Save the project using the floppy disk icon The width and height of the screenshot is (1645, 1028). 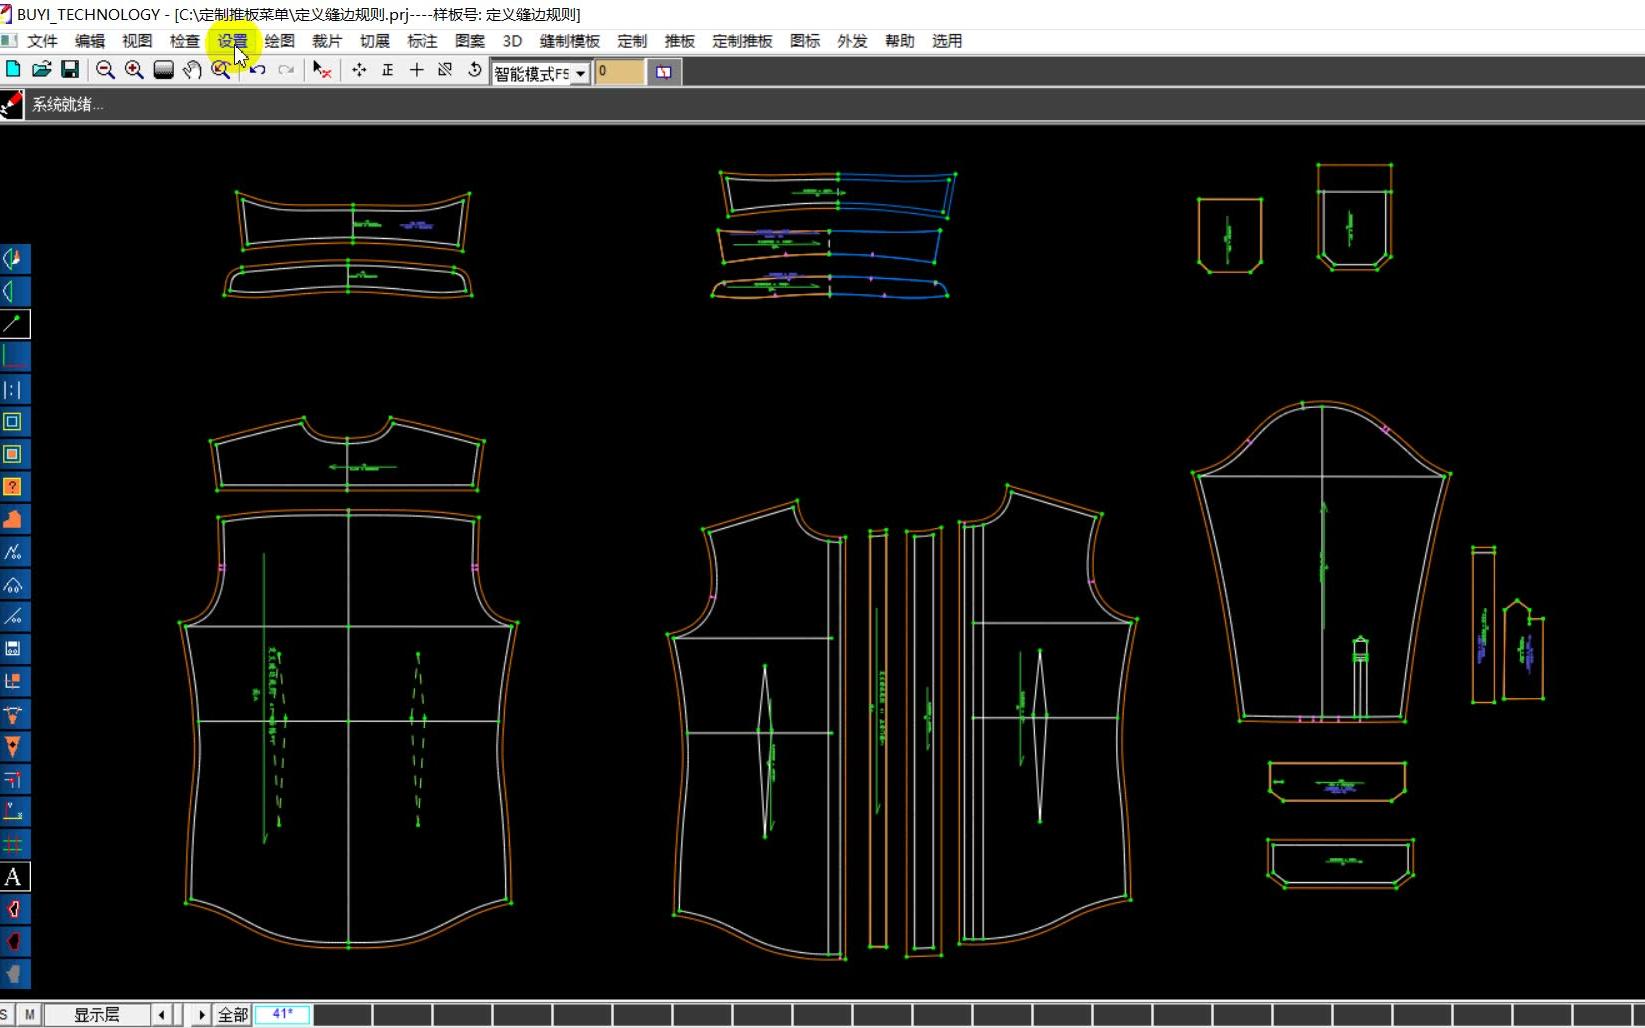click(x=70, y=70)
